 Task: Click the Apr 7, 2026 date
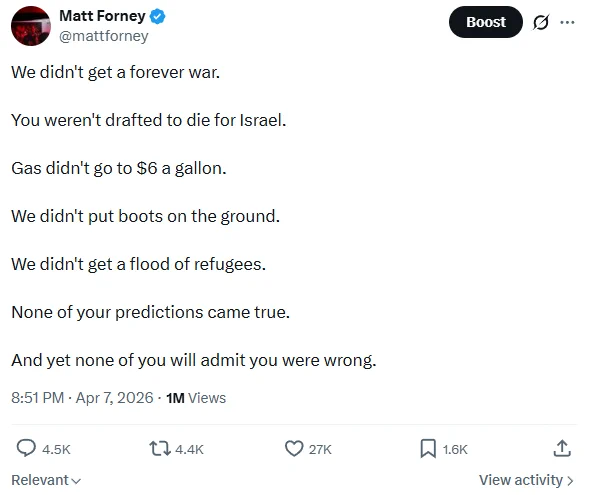[x=115, y=398]
